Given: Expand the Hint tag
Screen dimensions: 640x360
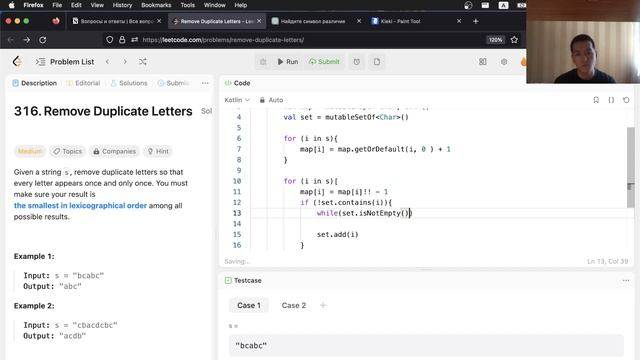Looking at the screenshot, I should point(158,151).
